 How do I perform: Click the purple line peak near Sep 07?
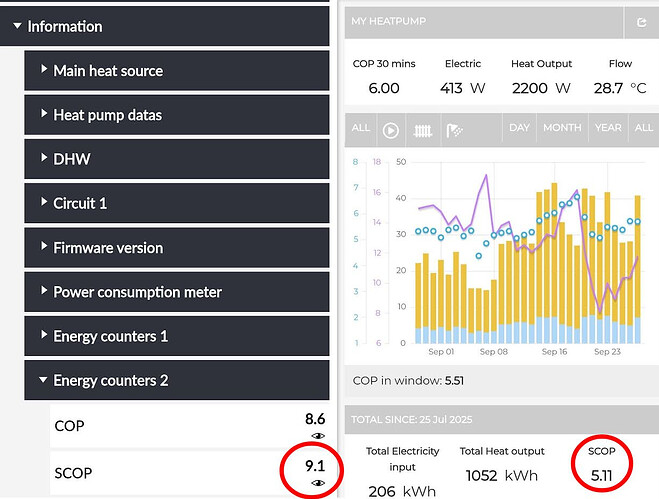486,175
